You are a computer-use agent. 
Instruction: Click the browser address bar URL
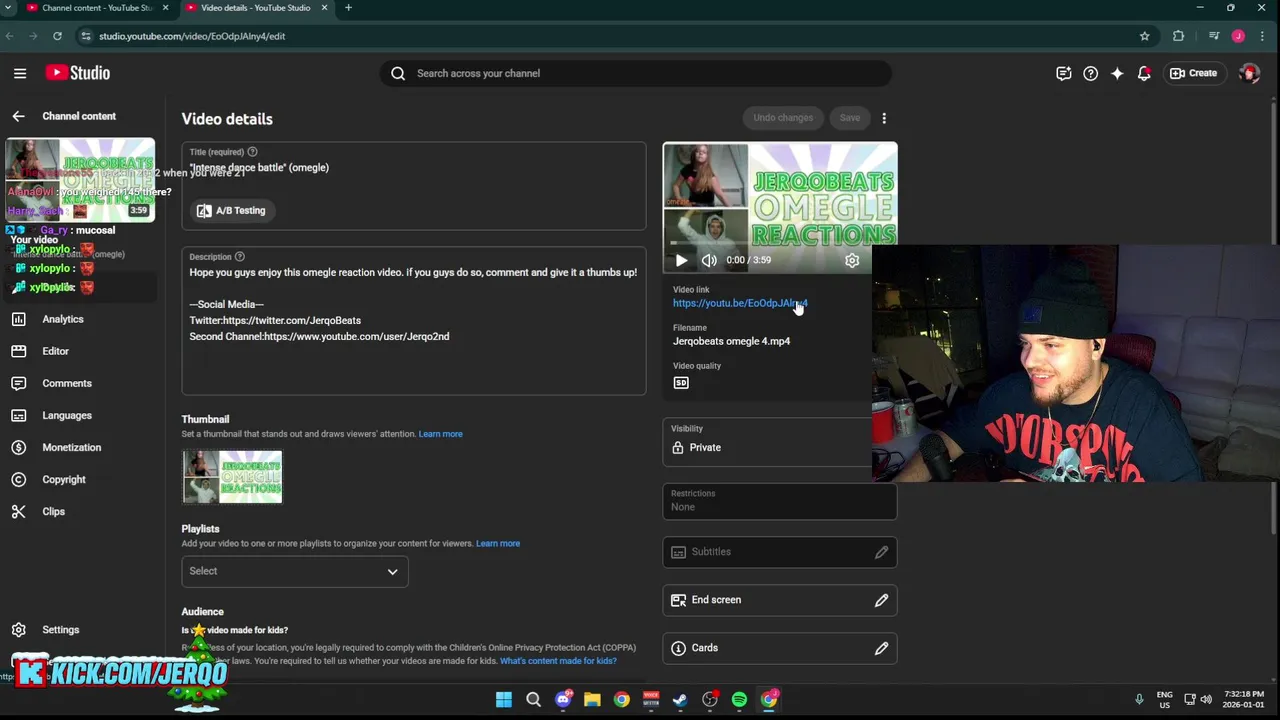pyautogui.click(x=192, y=36)
